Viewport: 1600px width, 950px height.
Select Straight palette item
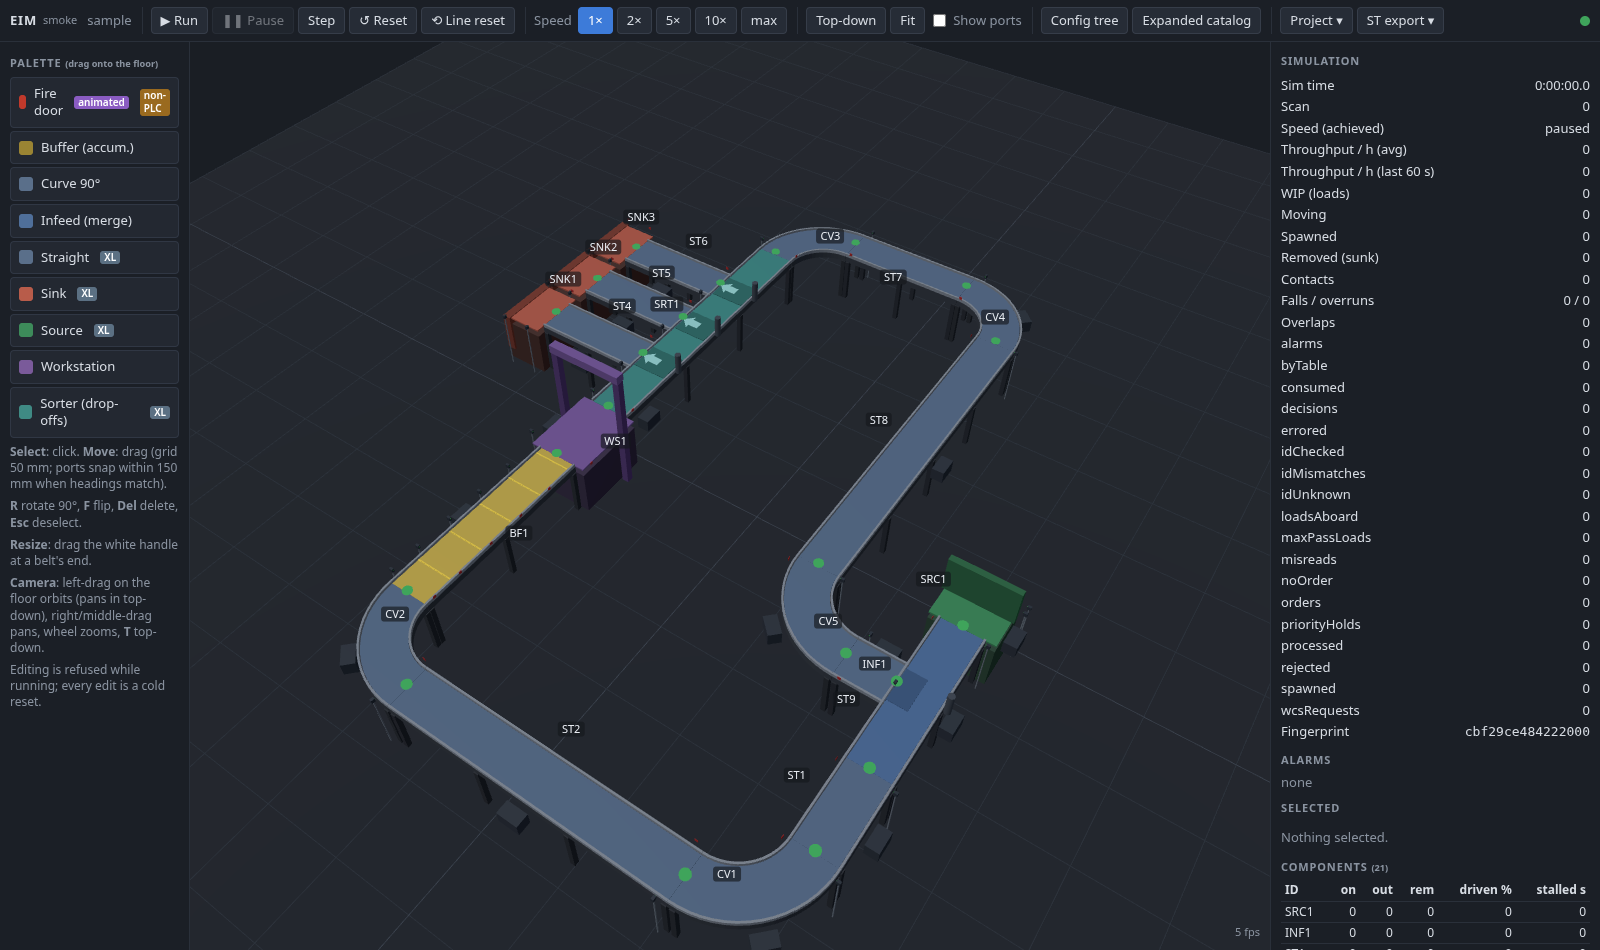[x=94, y=257]
